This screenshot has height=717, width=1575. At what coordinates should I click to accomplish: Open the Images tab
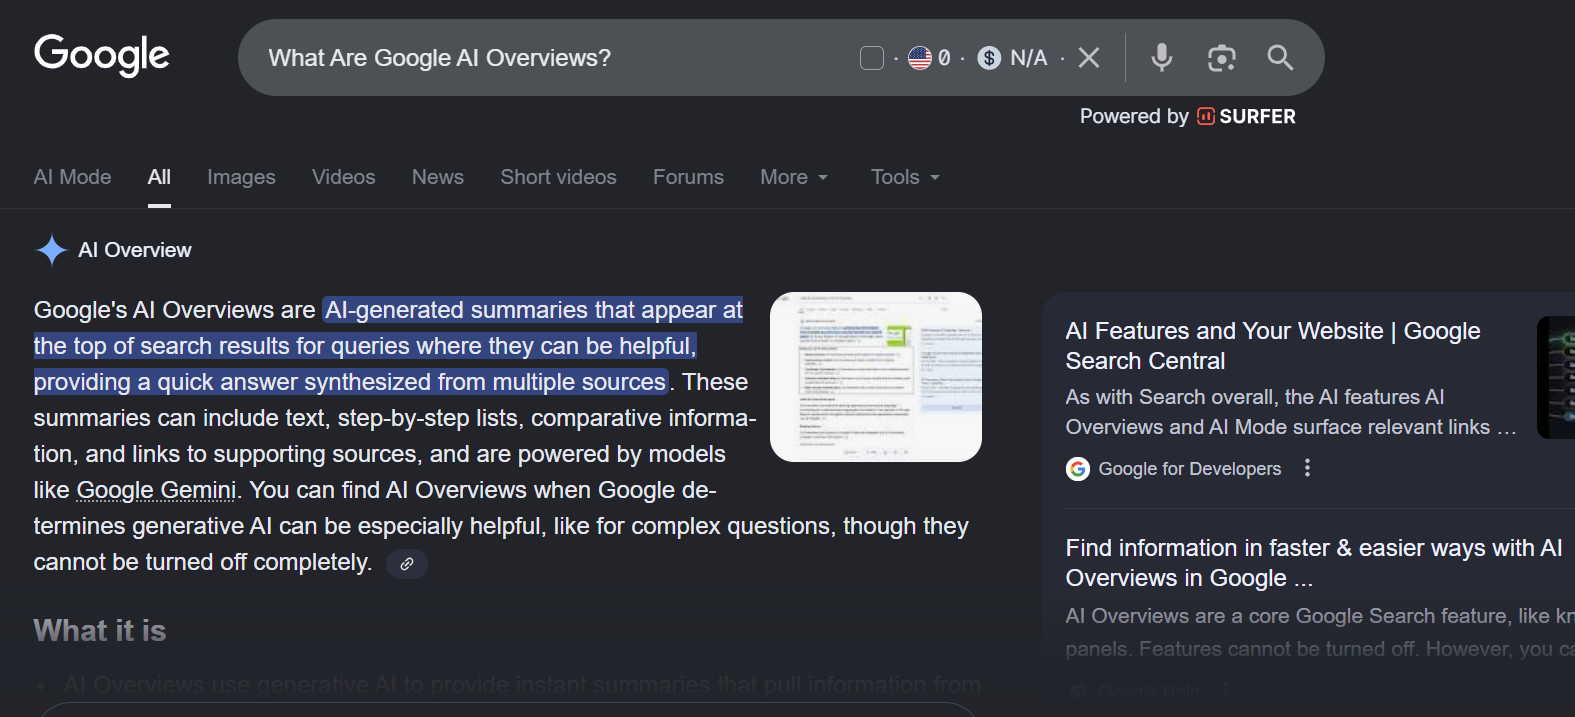[241, 177]
